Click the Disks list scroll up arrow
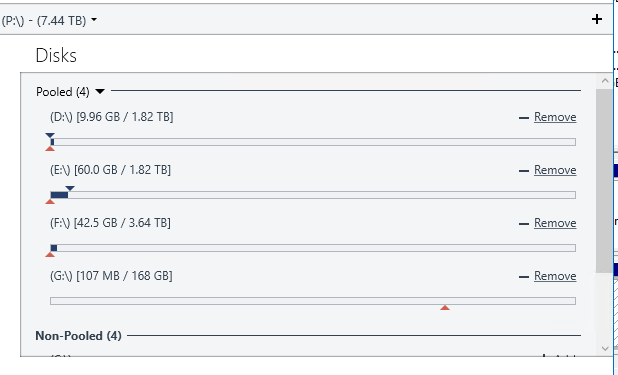Viewport: 618px width, 375px height. pyautogui.click(x=605, y=81)
